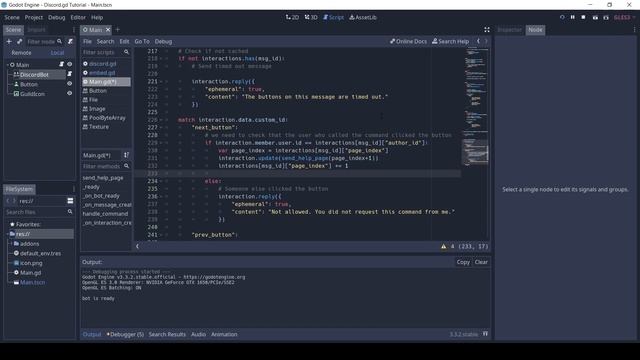Toggle visibility of the GuildIcon node
This screenshot has width=640, height=360.
pos(69,93)
